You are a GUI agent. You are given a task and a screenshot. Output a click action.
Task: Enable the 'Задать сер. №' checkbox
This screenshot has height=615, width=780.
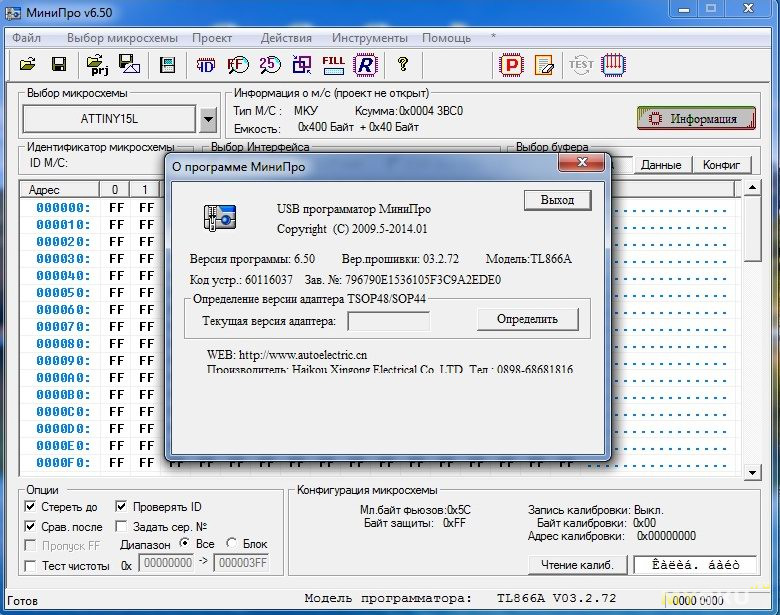pyautogui.click(x=121, y=526)
